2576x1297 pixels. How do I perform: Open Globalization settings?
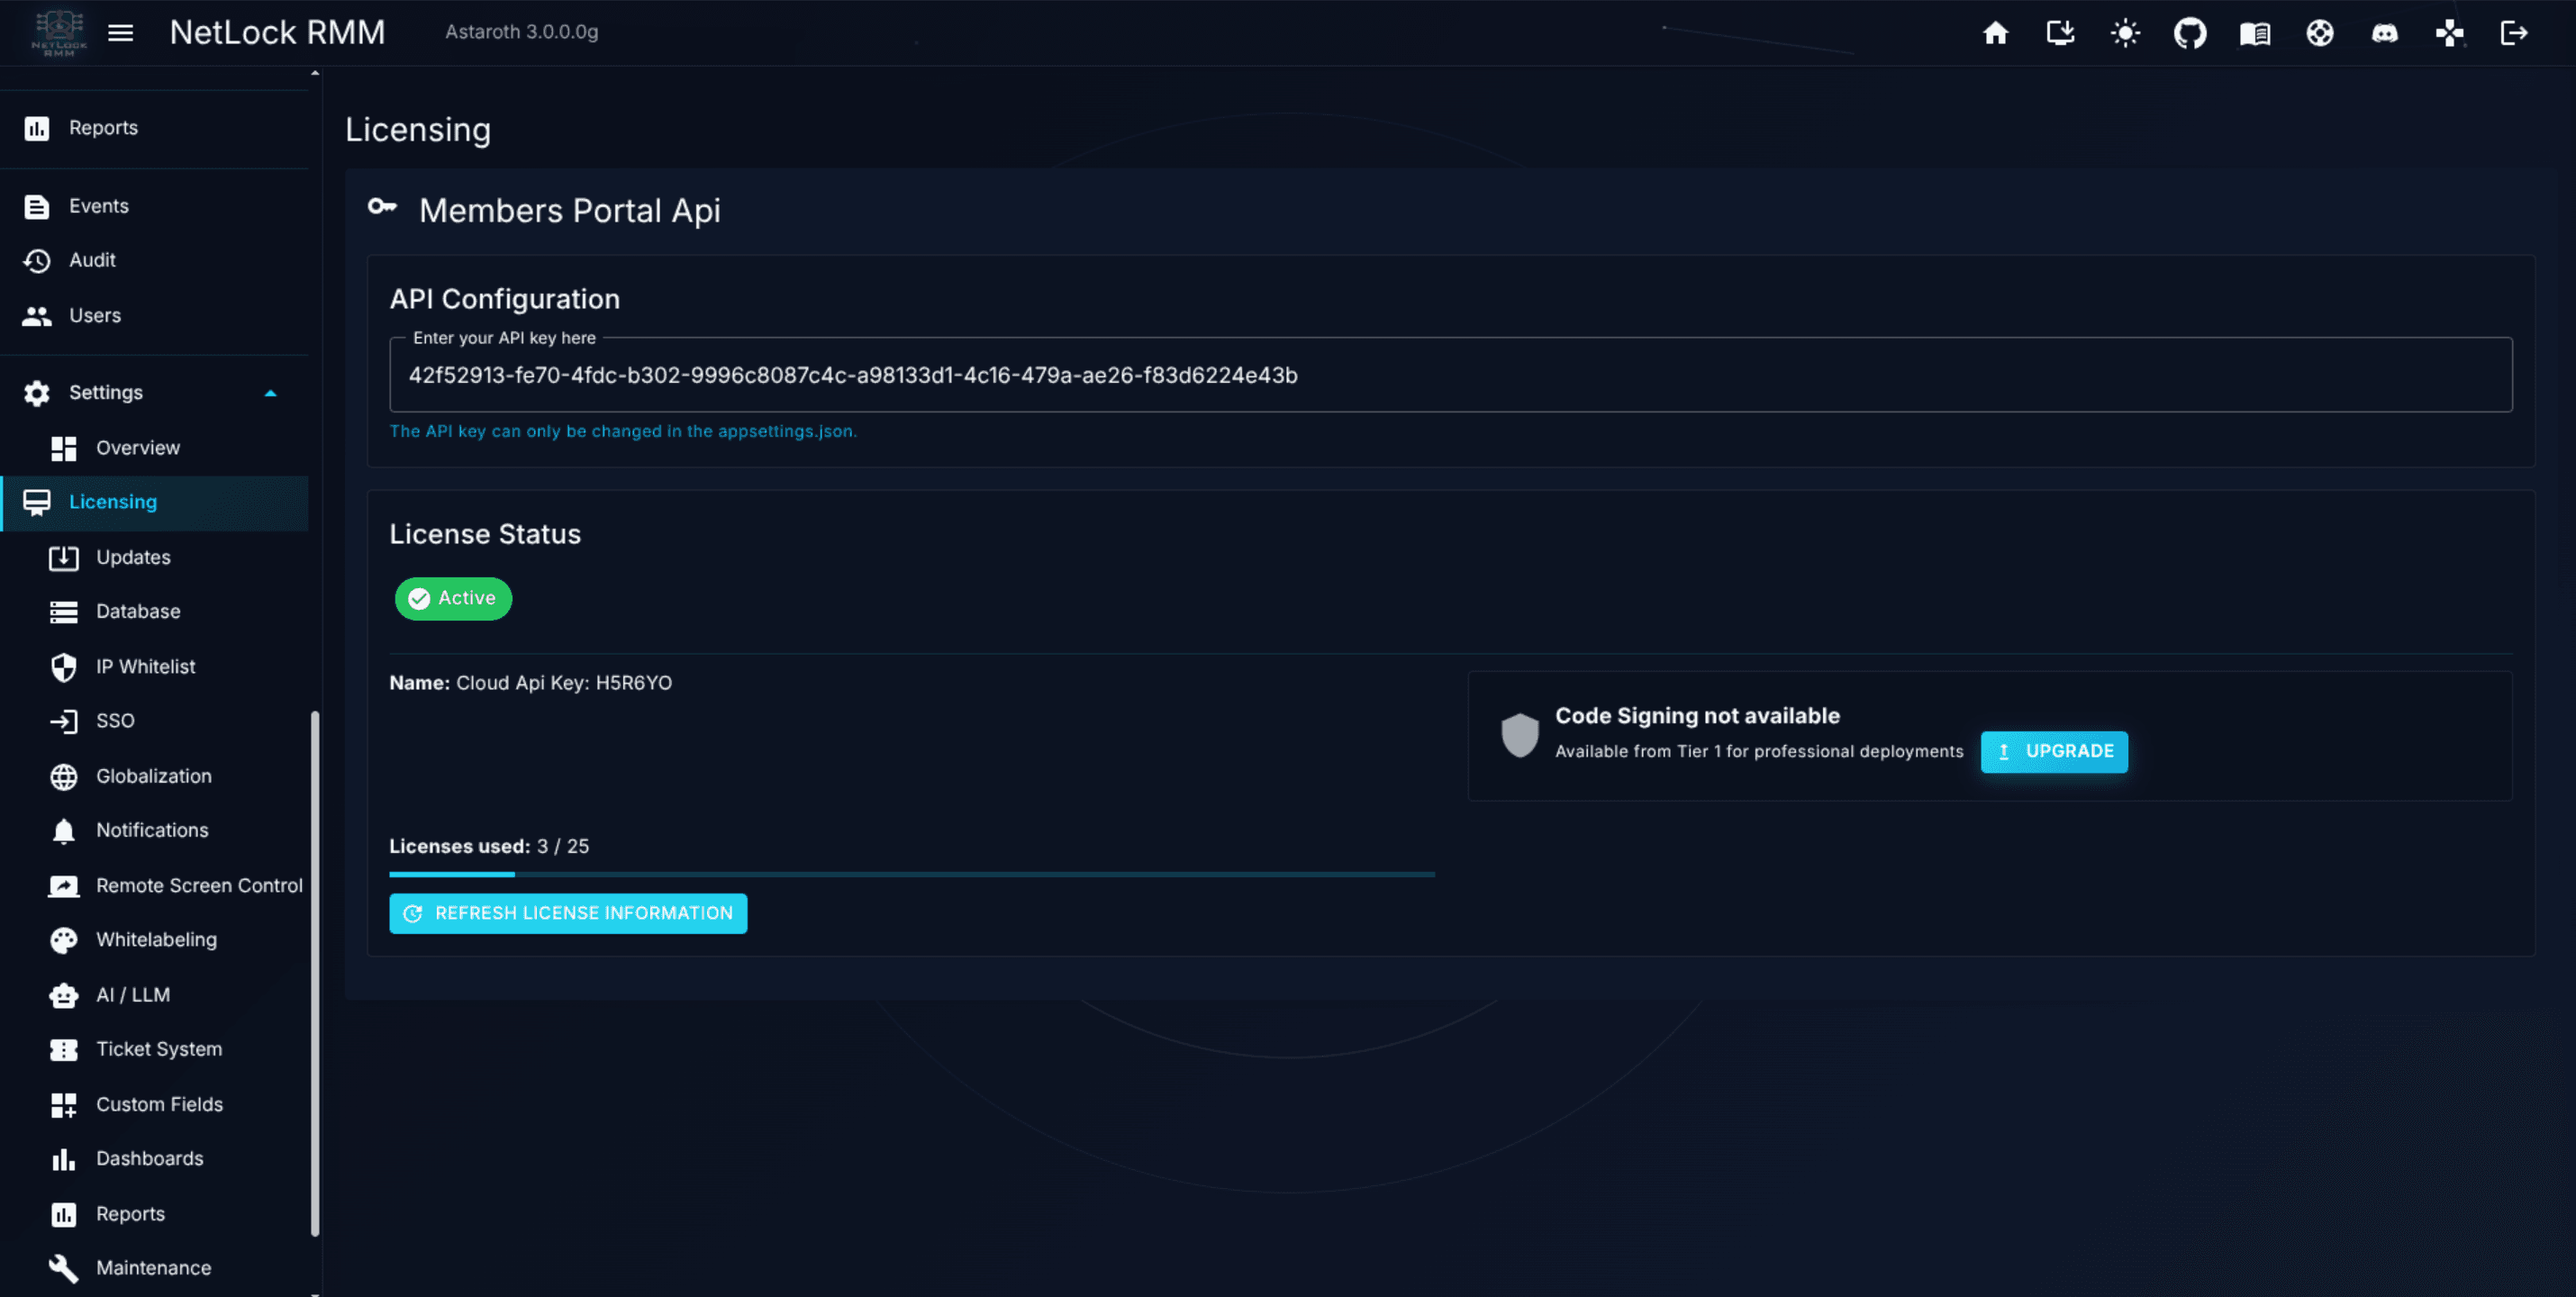pos(154,776)
